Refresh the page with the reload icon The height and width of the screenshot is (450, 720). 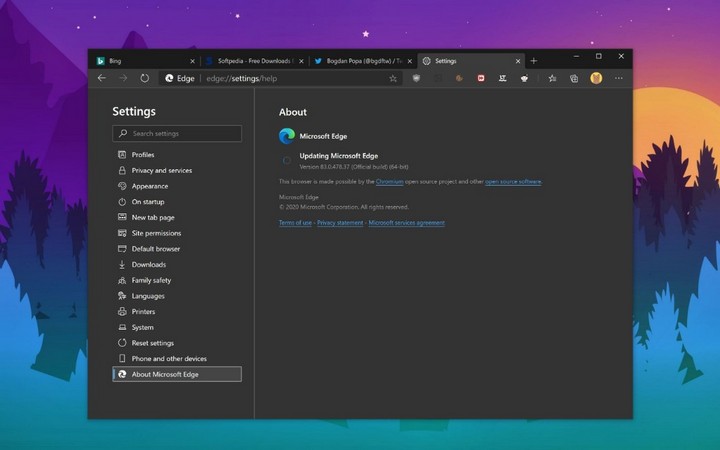[x=145, y=78]
